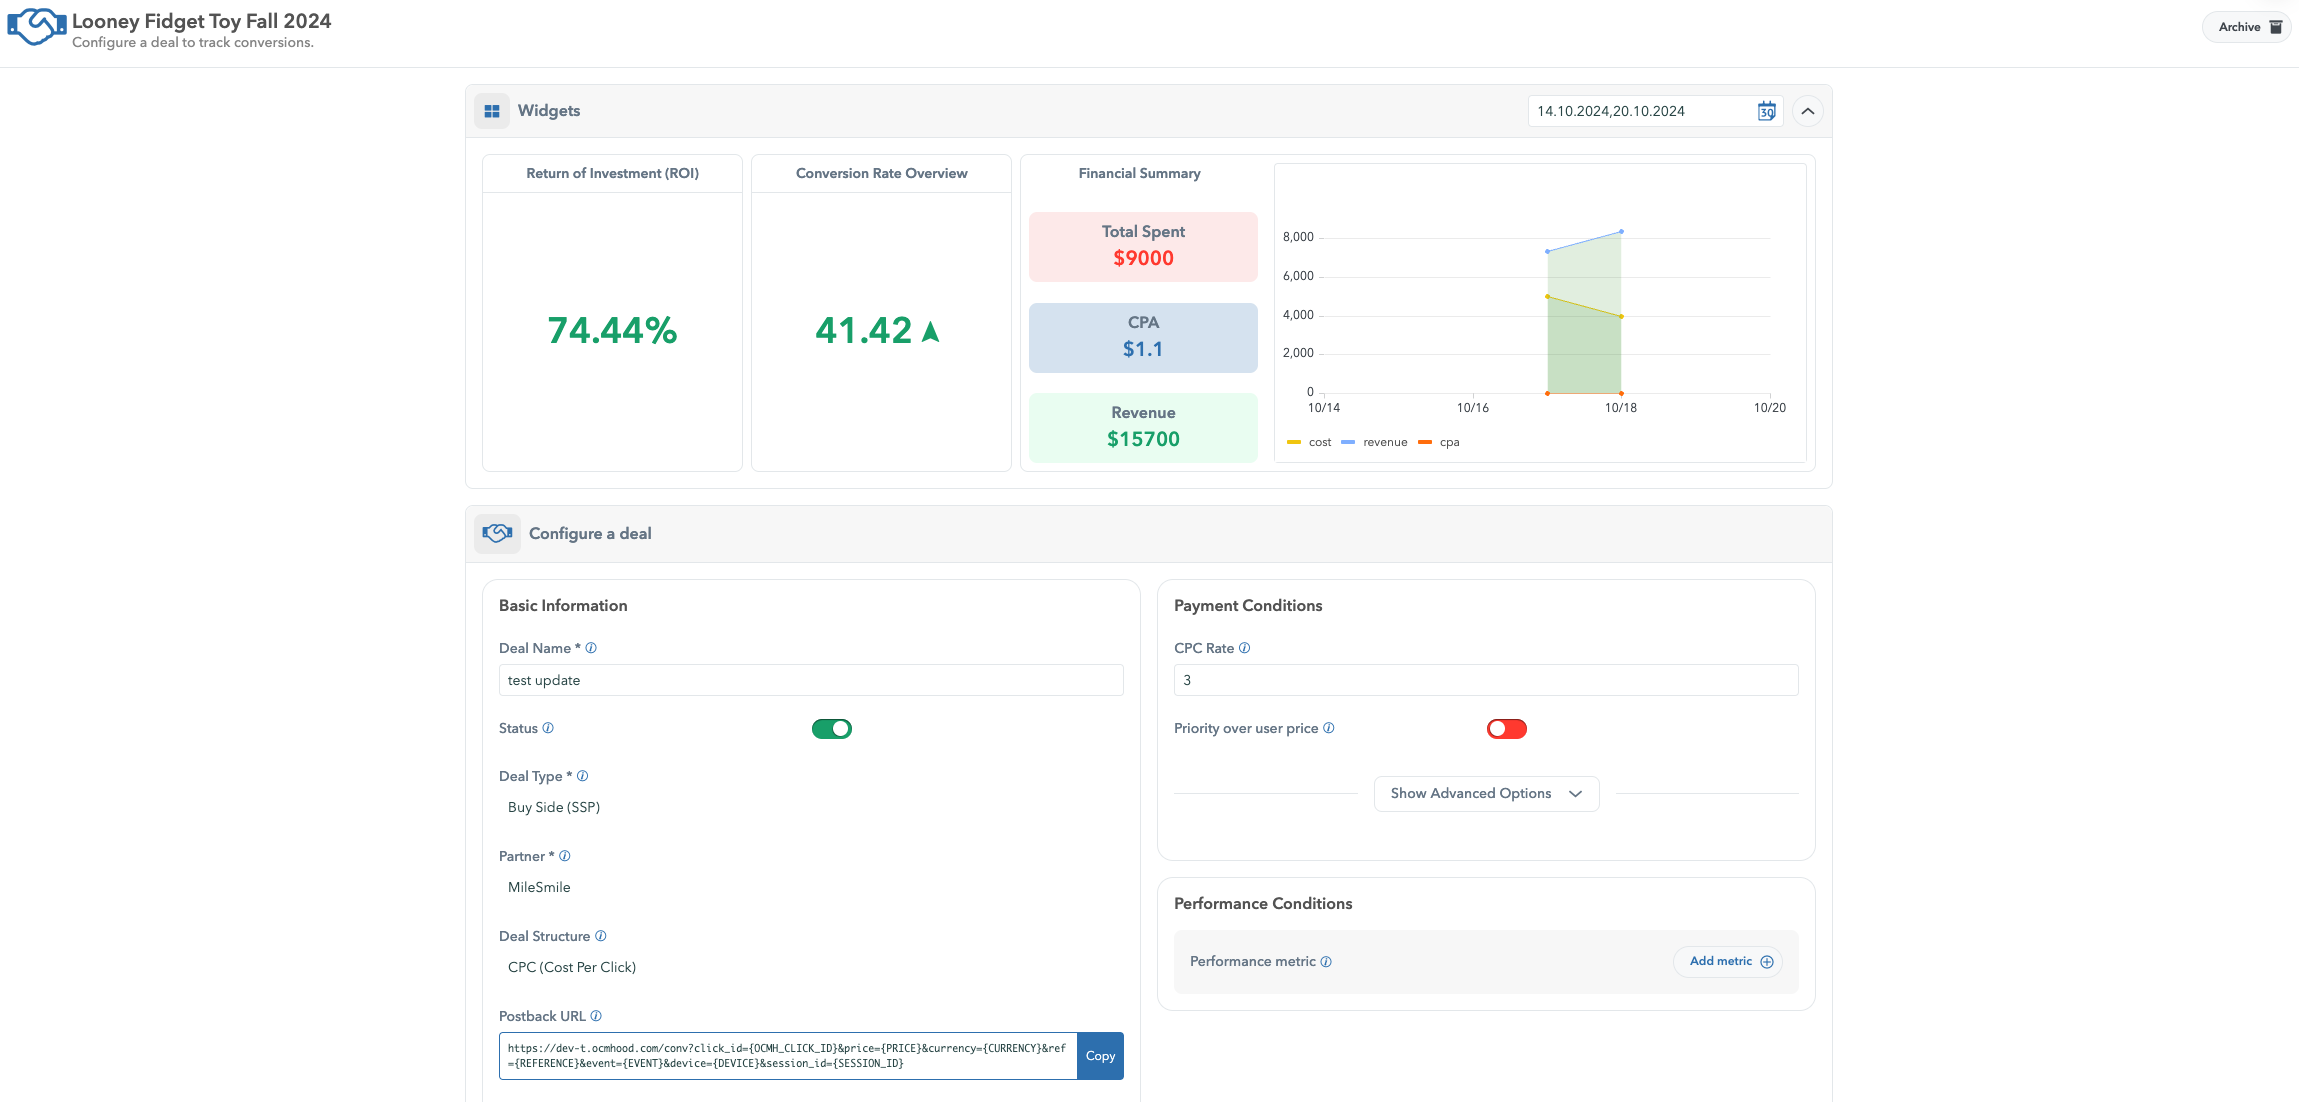The image size is (2299, 1102).
Task: Click the Financial Summary heading
Action: point(1139,174)
